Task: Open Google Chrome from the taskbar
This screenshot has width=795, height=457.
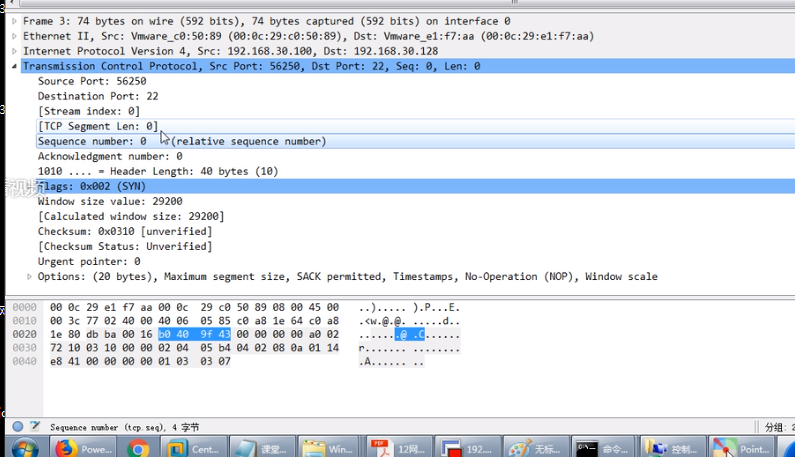Action: point(138,447)
